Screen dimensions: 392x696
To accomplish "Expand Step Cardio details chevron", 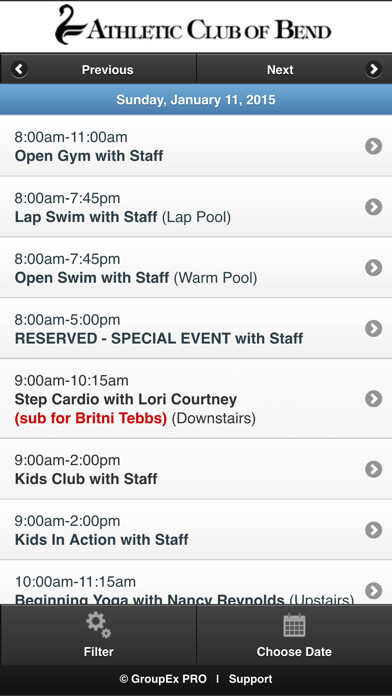I will tap(373, 399).
